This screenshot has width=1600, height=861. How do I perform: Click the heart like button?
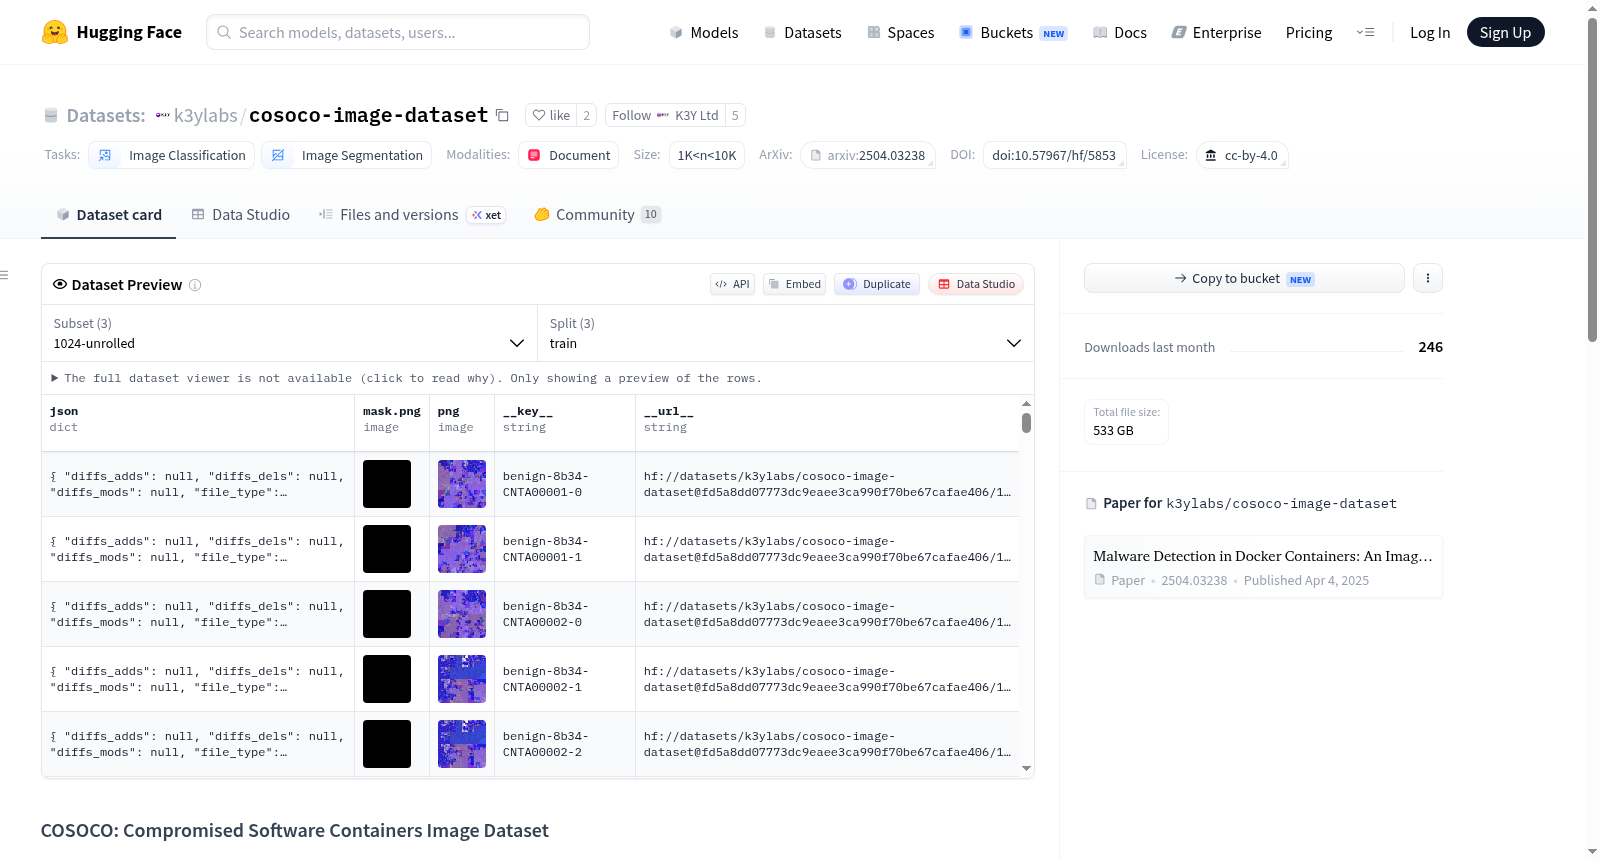click(x=551, y=115)
